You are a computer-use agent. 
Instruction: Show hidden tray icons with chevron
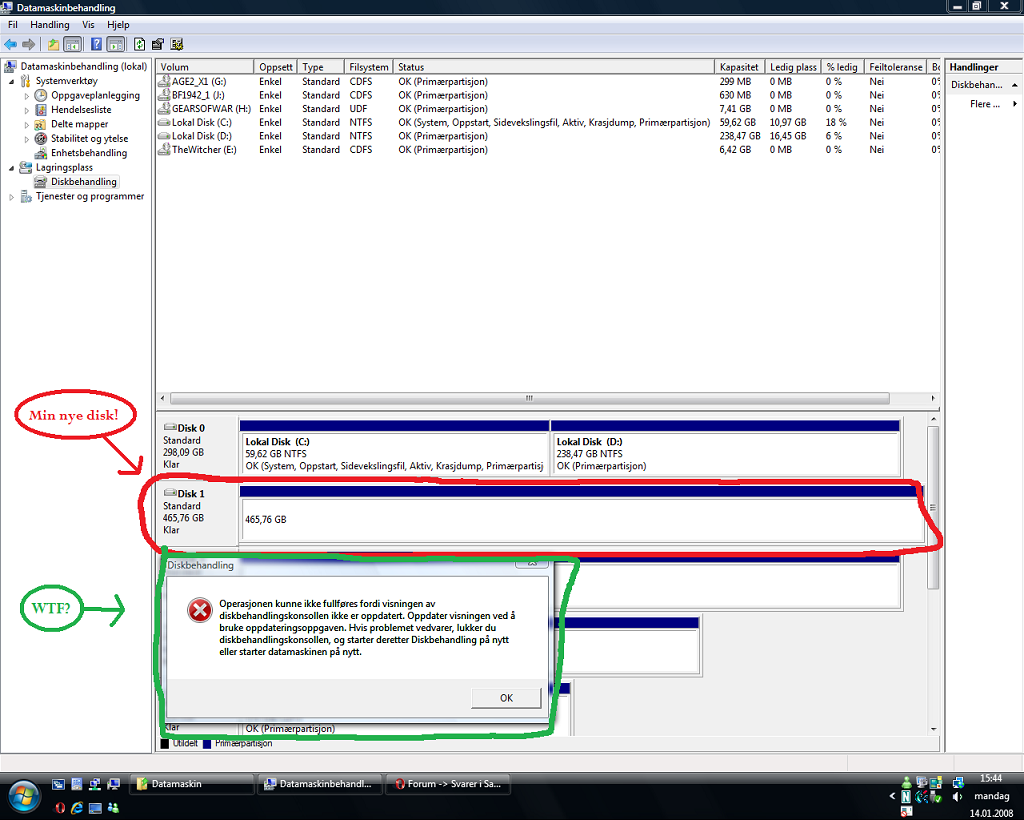pos(892,796)
